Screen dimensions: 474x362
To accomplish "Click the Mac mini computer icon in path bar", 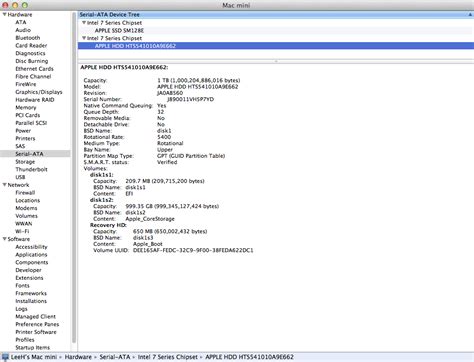I will click(x=5, y=357).
